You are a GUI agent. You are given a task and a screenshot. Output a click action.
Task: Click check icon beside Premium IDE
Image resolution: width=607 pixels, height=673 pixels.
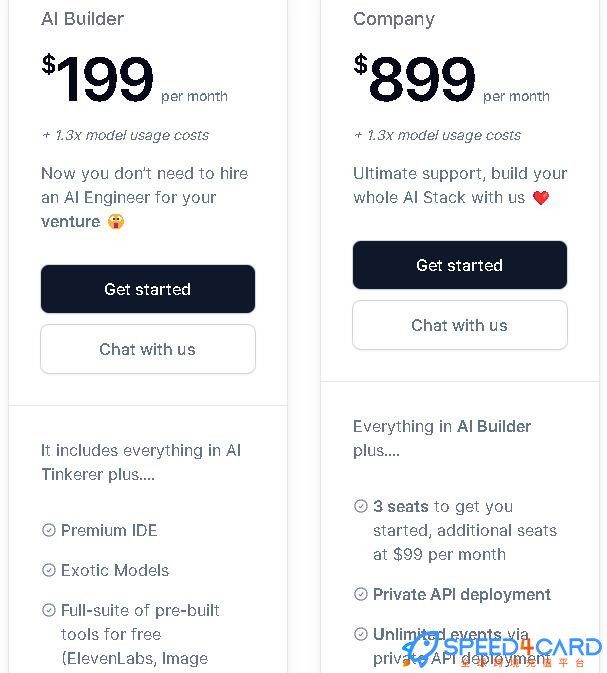click(49, 530)
